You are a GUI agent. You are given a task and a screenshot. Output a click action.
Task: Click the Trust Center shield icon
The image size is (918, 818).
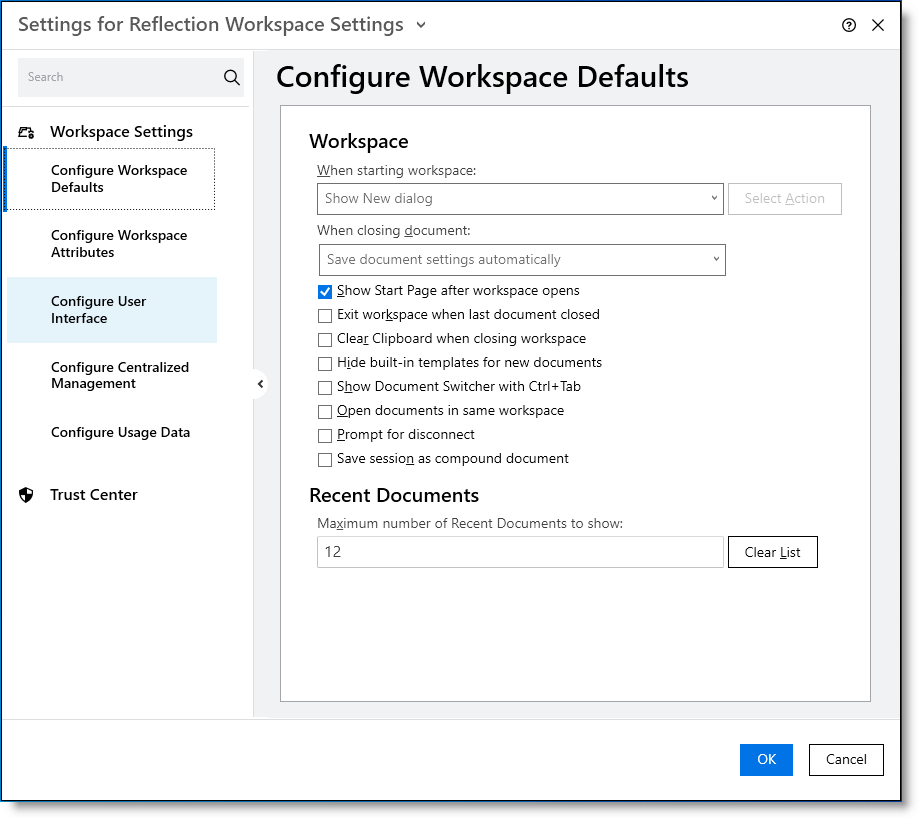[x=26, y=495]
